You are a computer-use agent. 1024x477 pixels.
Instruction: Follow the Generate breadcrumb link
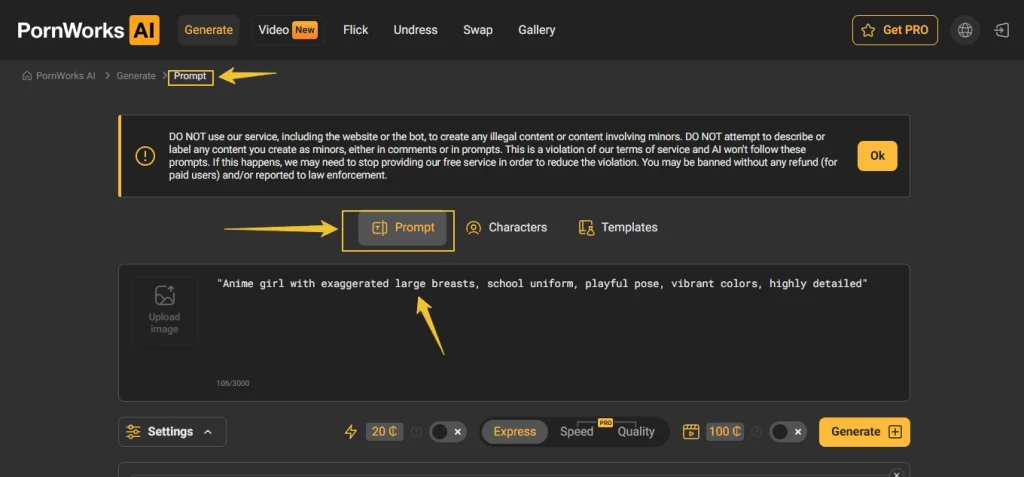[x=136, y=76]
